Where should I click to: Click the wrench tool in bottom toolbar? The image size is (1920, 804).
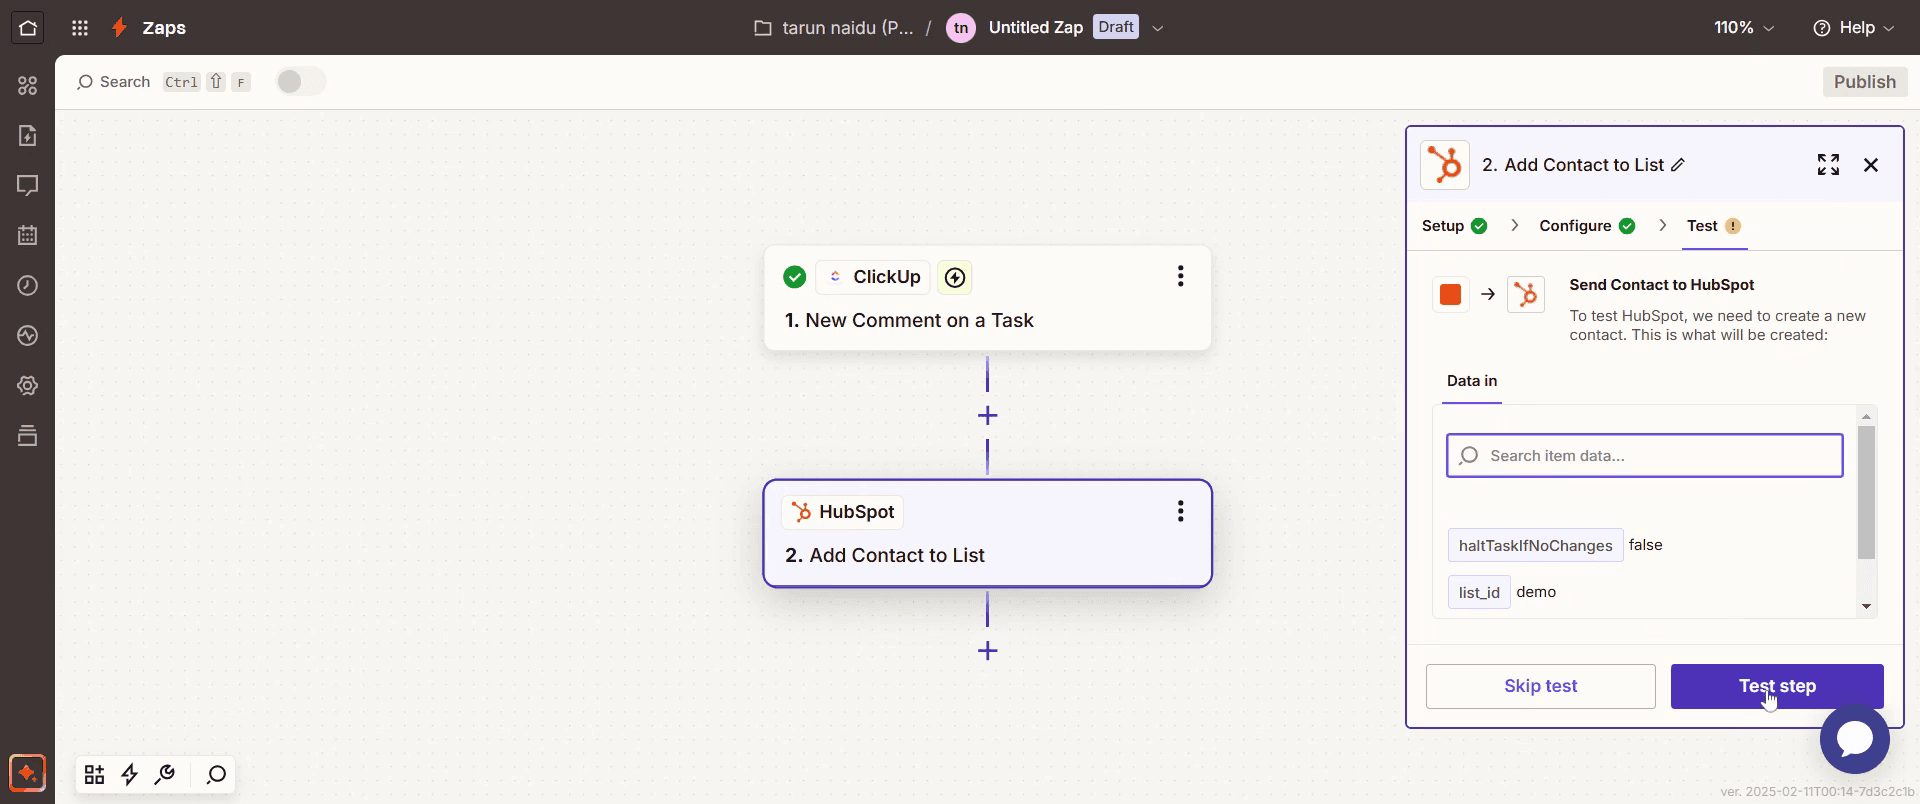pyautogui.click(x=165, y=774)
